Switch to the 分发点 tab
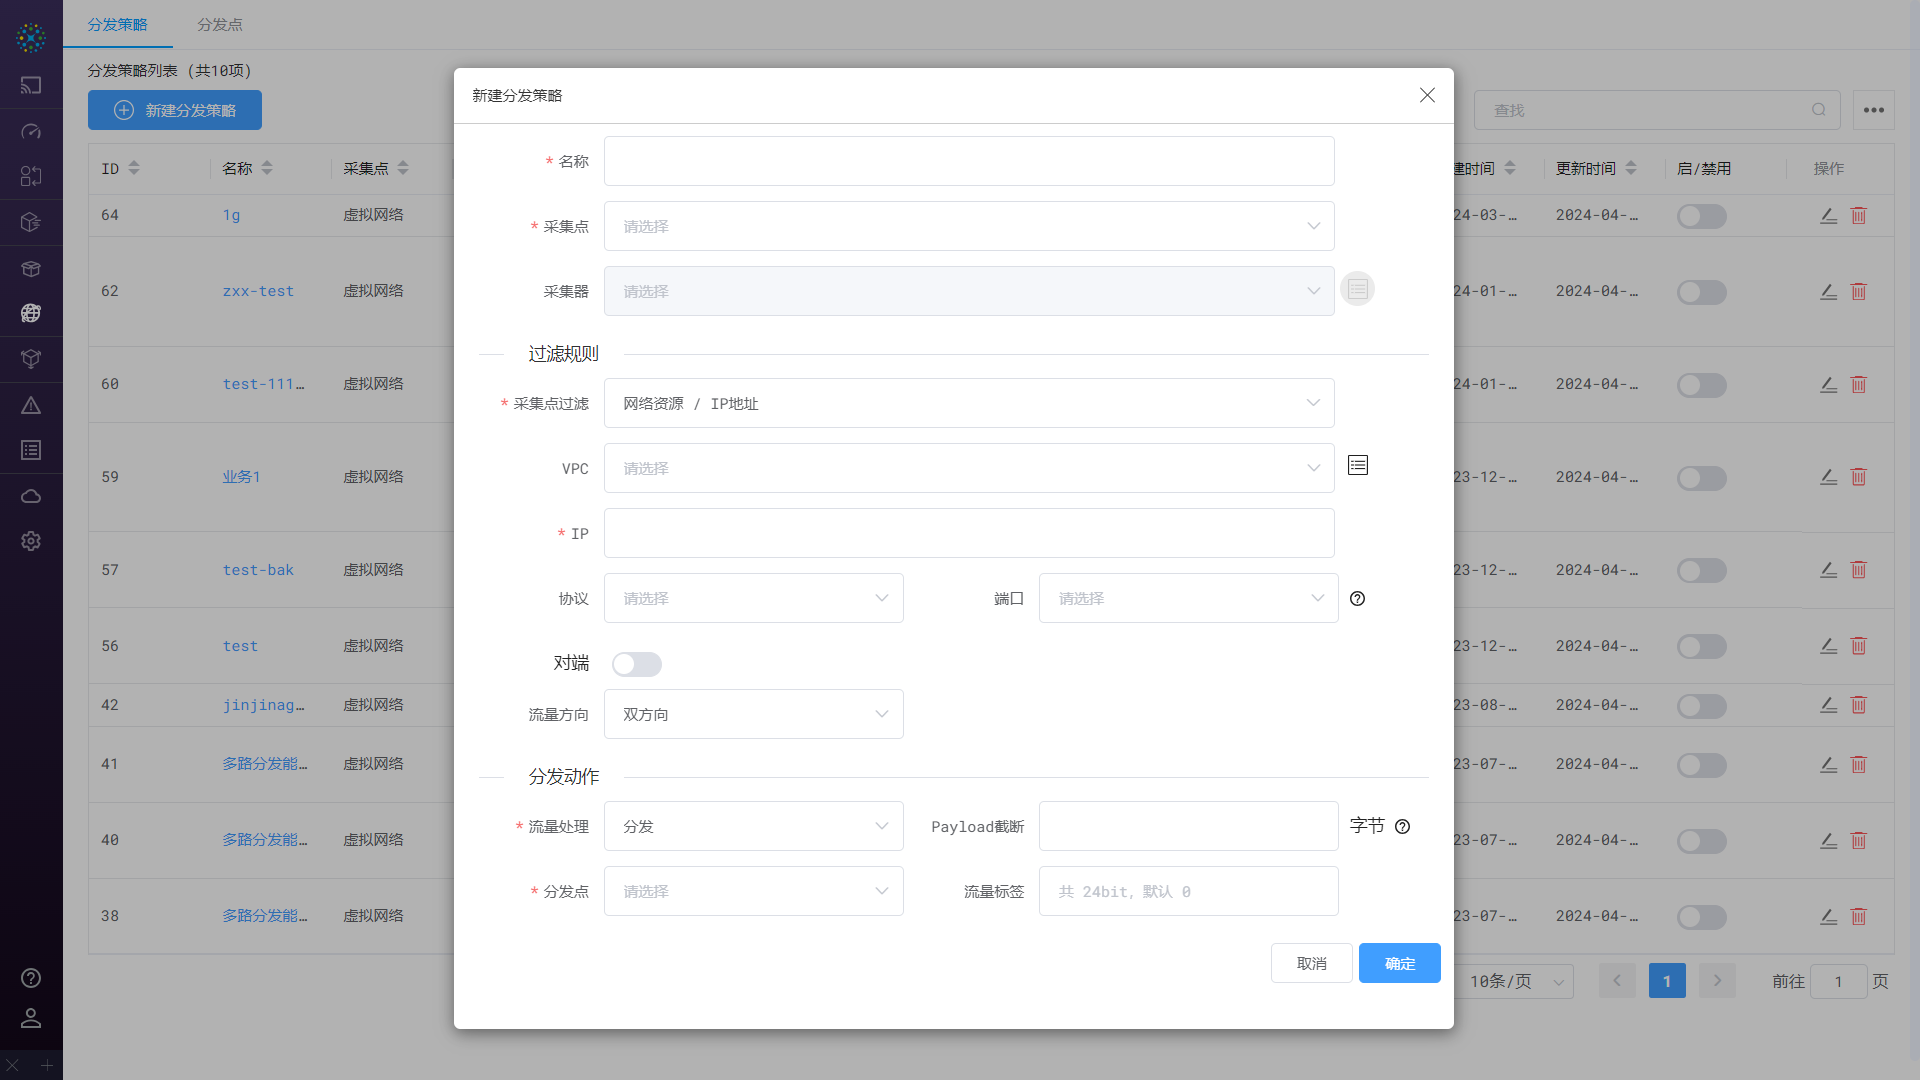 coord(220,25)
